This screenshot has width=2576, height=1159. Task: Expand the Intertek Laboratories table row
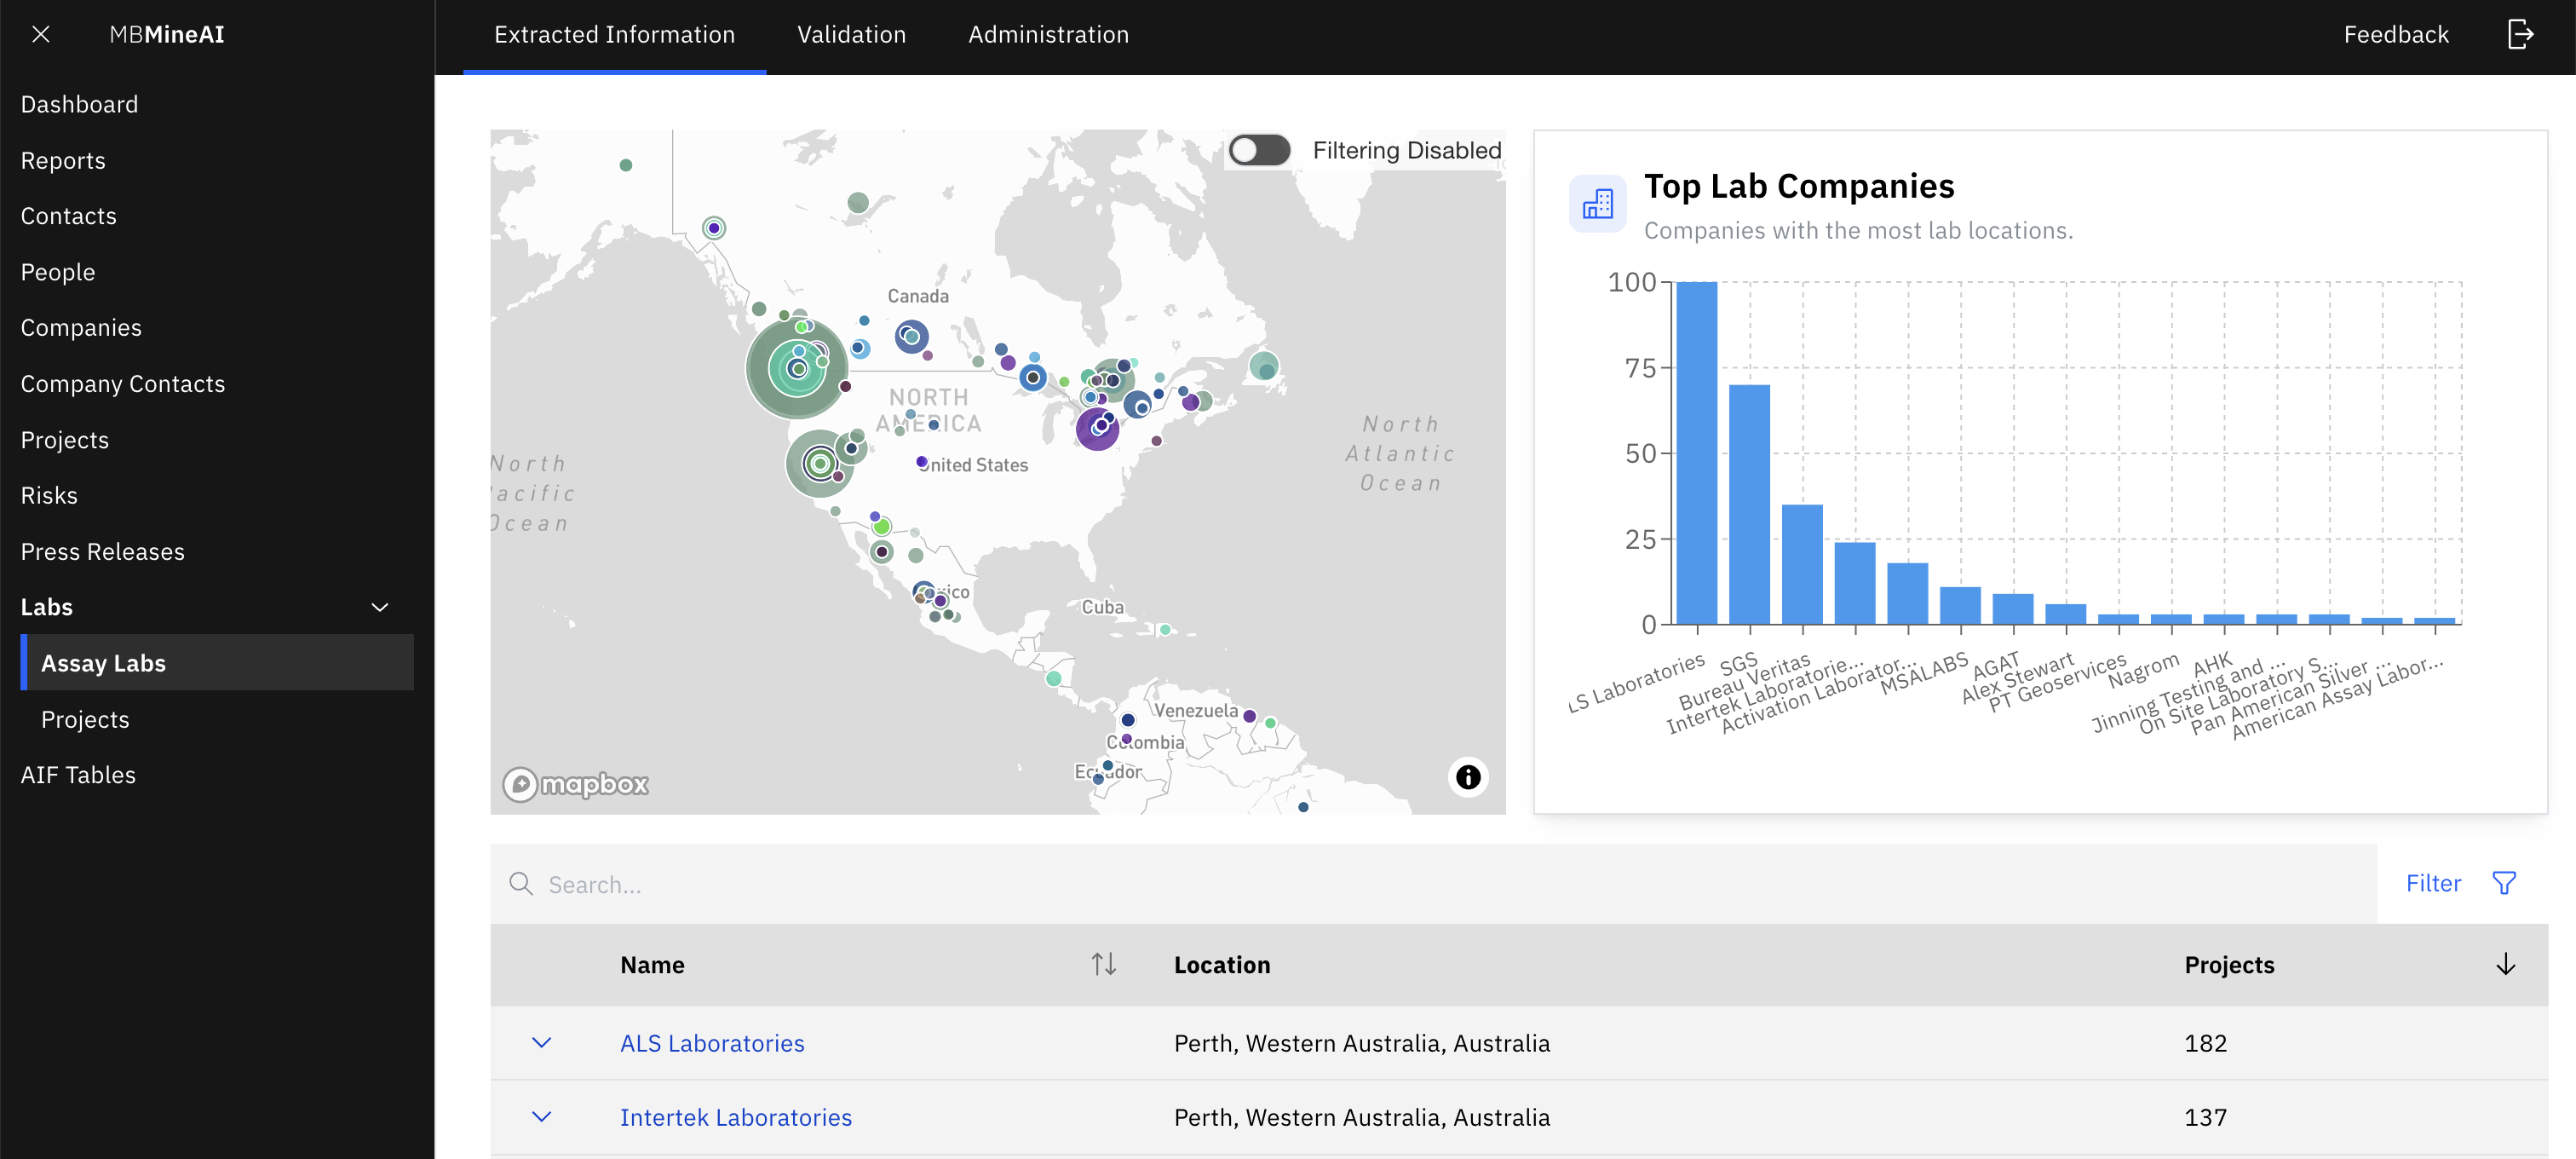[542, 1117]
